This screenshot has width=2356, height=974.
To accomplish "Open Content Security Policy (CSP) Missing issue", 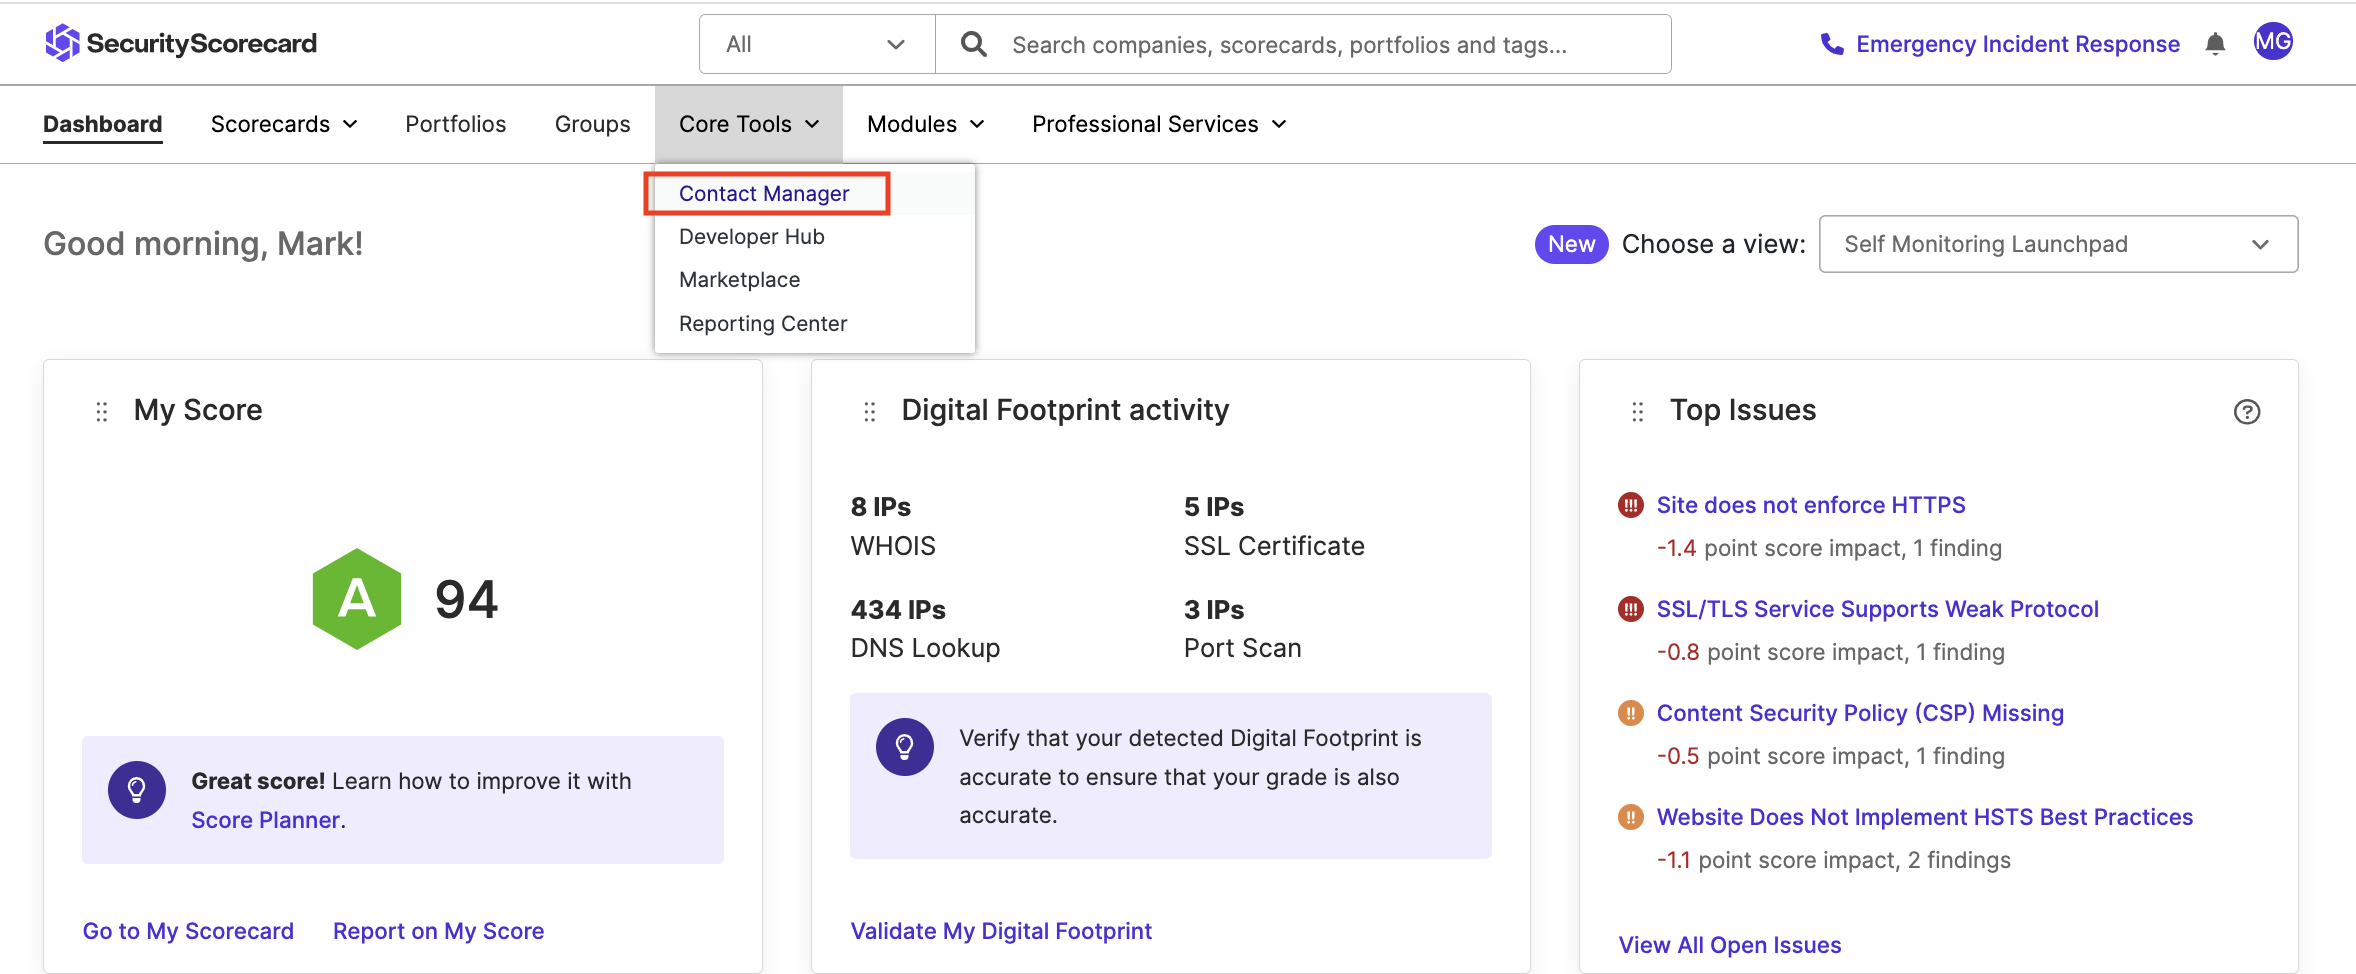I will 1860,713.
